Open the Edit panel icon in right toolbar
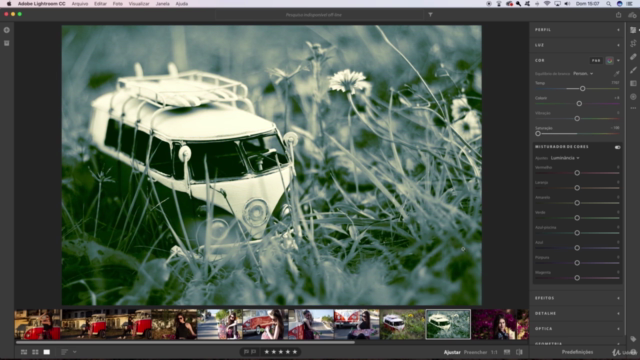This screenshot has height=360, width=640. tap(633, 30)
